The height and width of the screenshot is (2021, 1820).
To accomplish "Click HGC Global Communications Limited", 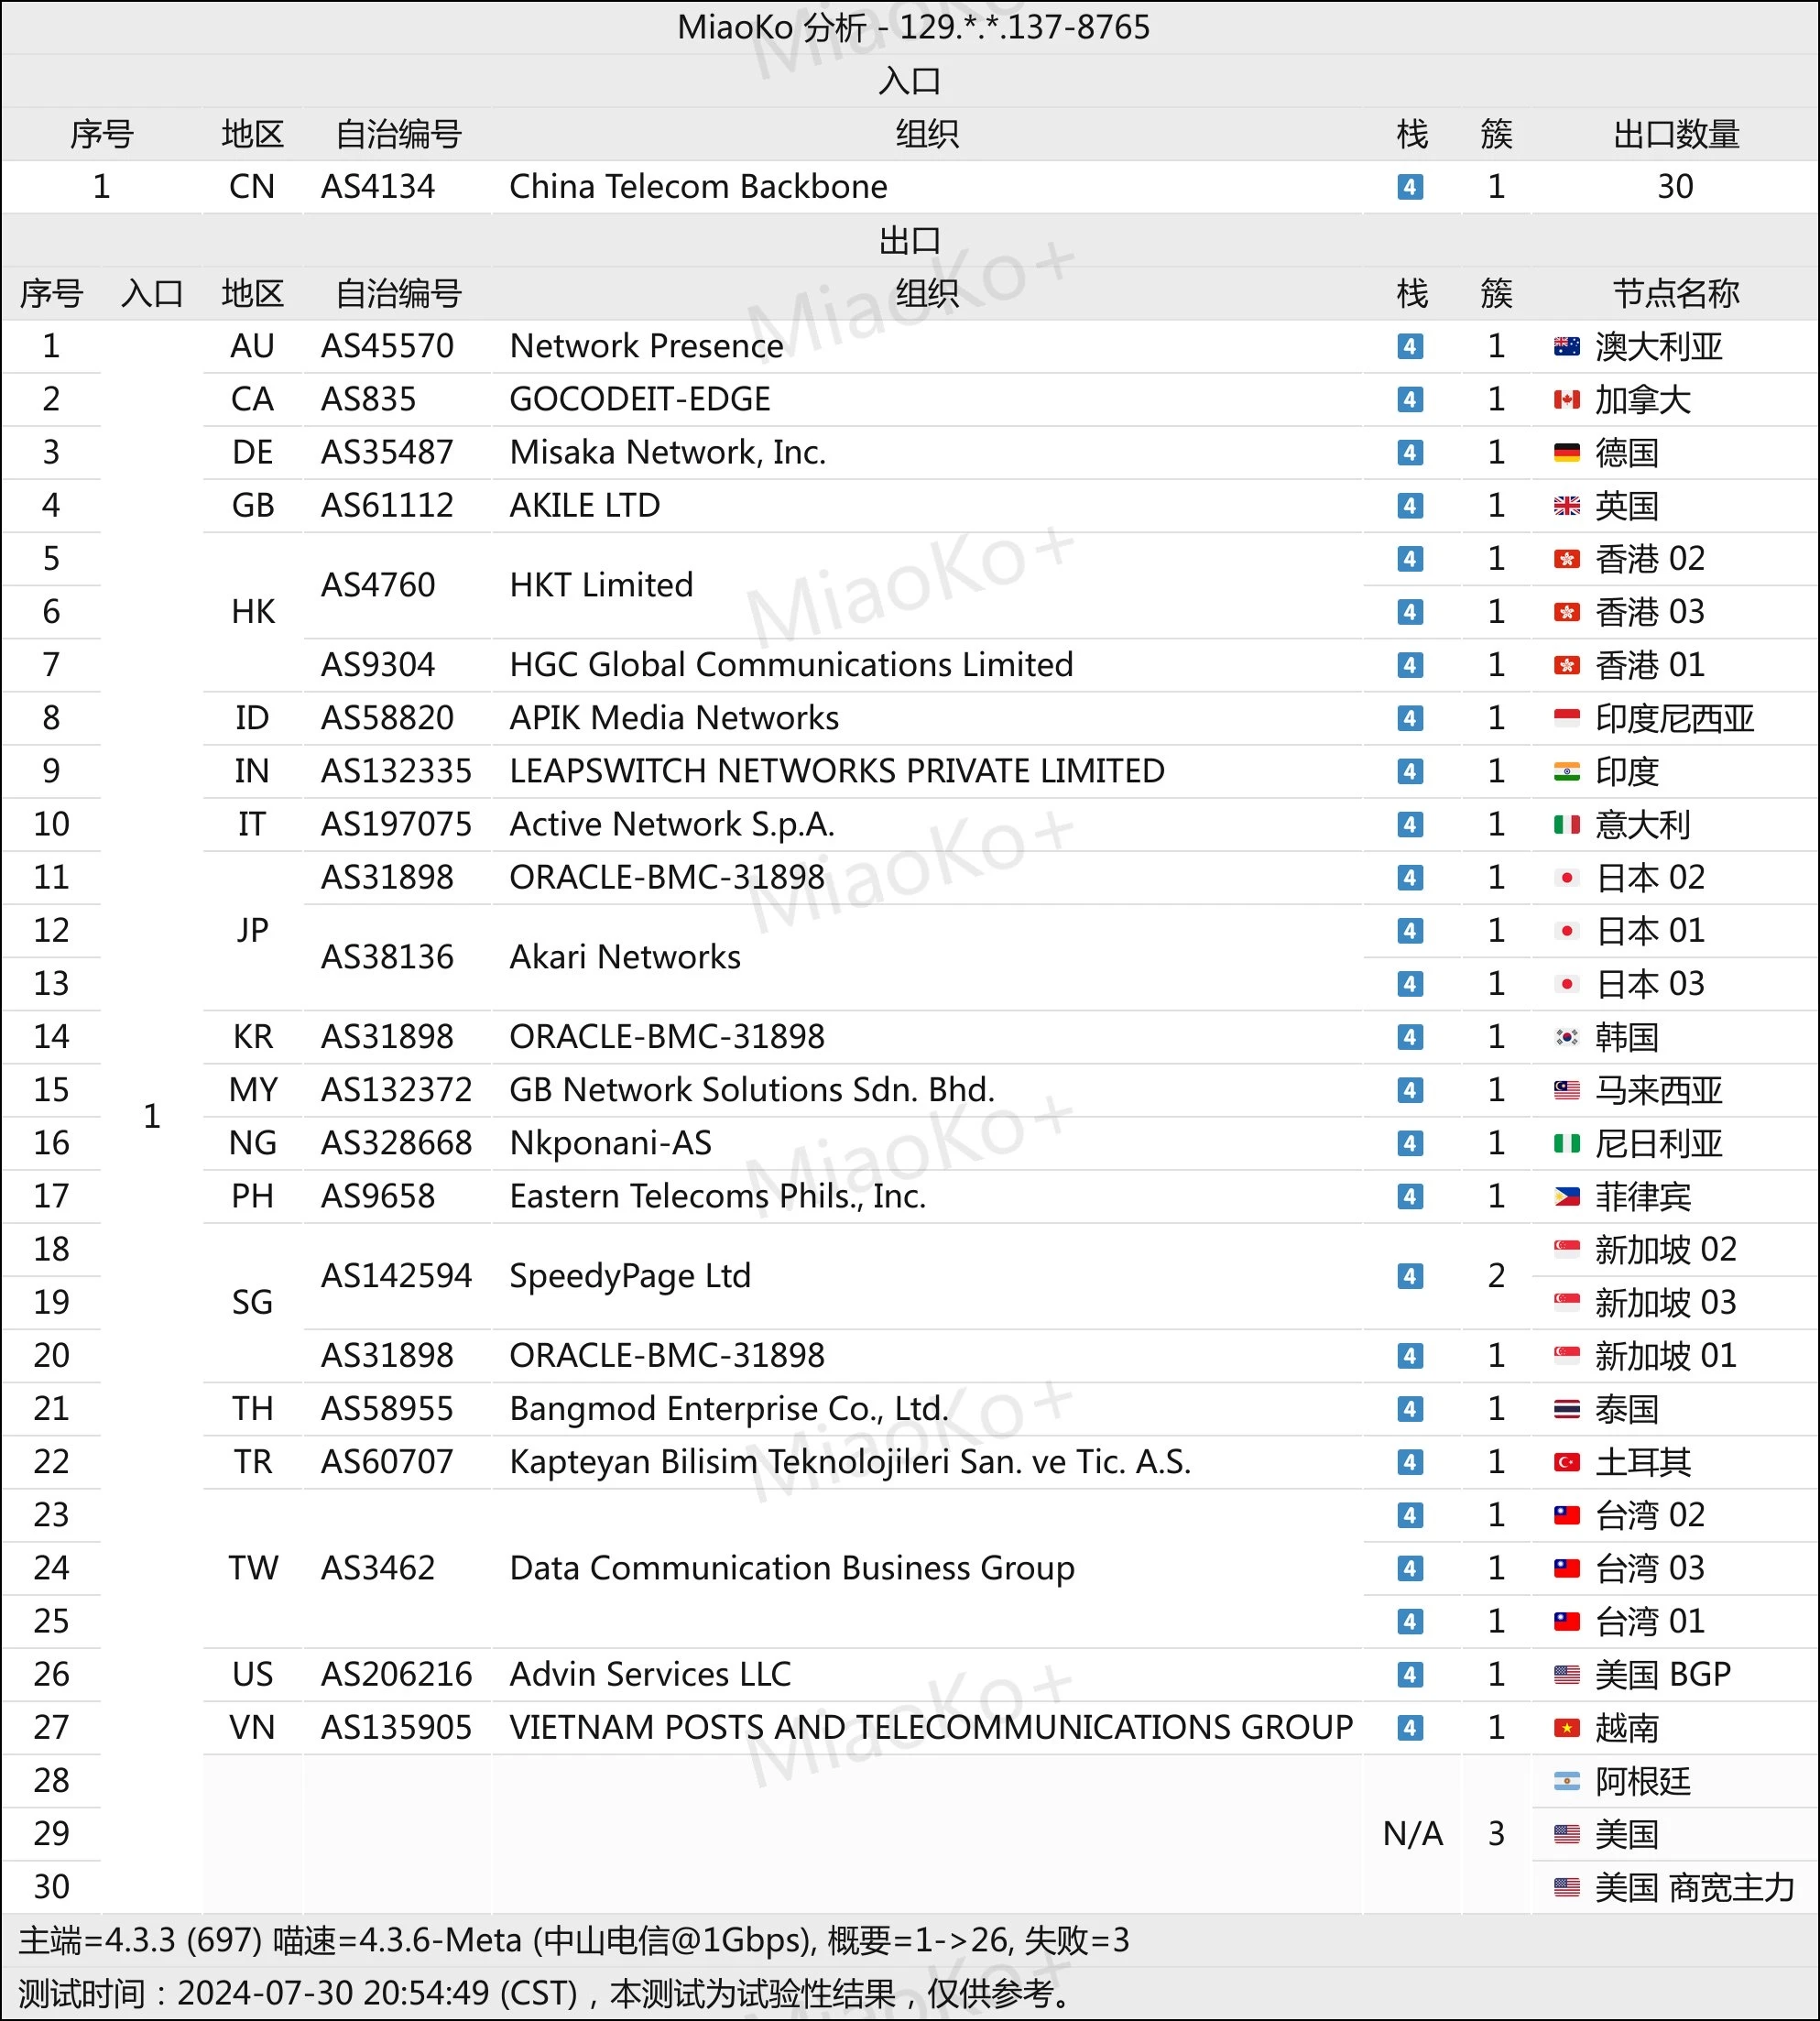I will (791, 665).
